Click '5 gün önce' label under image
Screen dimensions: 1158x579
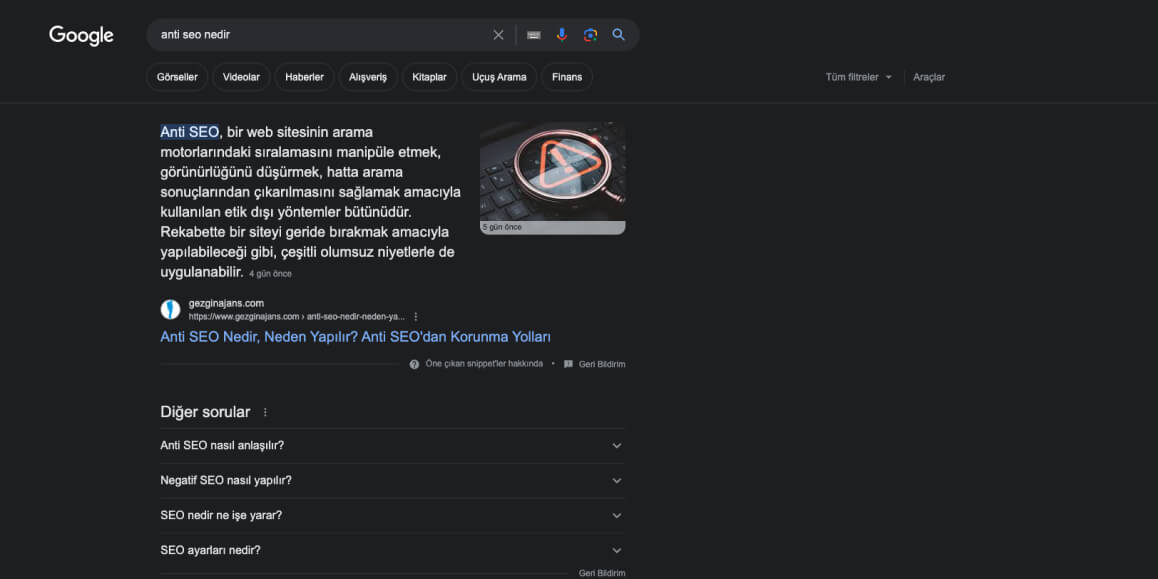pos(502,227)
